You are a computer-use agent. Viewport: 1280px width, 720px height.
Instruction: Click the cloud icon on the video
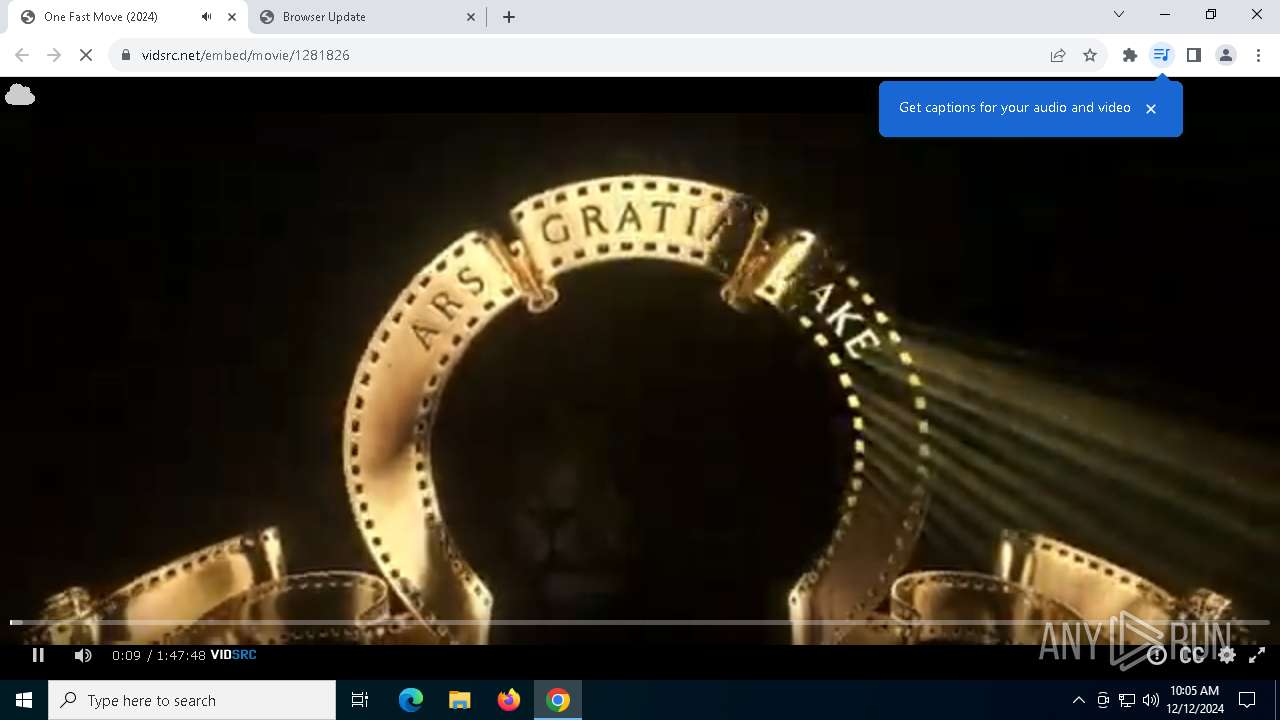click(x=20, y=95)
